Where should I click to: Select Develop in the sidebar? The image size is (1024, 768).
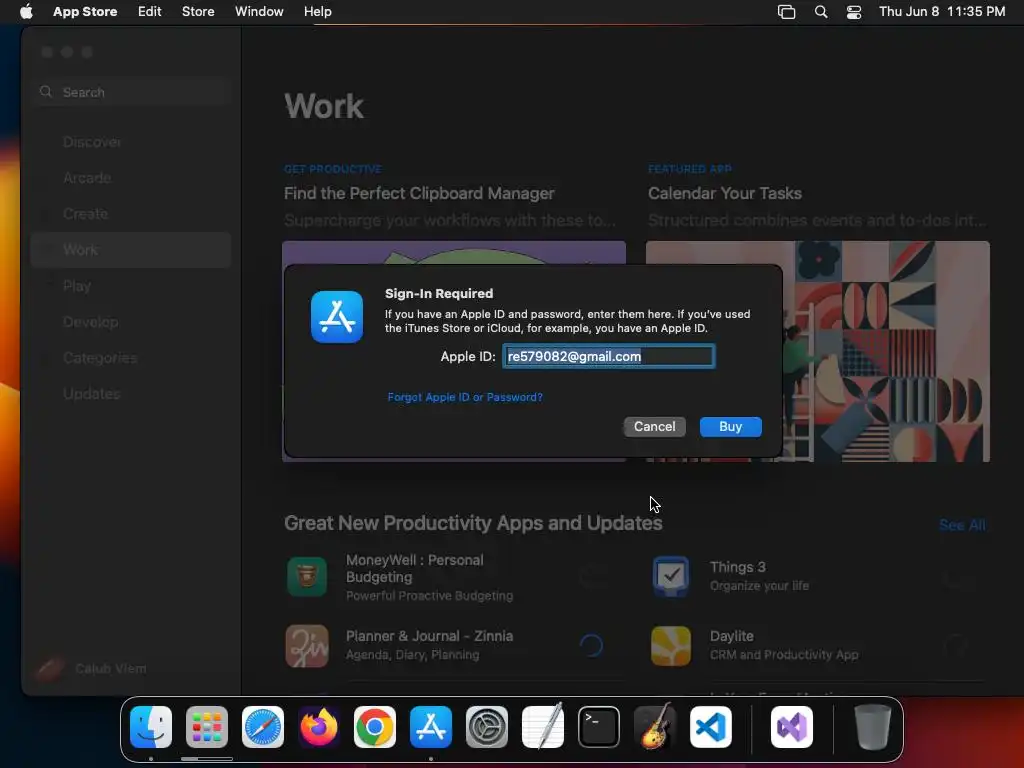(x=91, y=322)
